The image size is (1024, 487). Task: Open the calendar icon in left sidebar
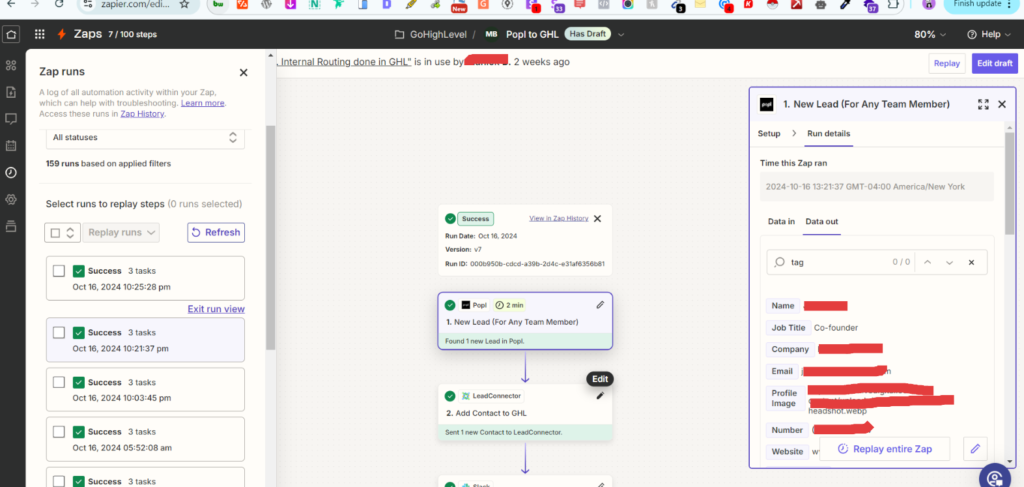(10, 146)
